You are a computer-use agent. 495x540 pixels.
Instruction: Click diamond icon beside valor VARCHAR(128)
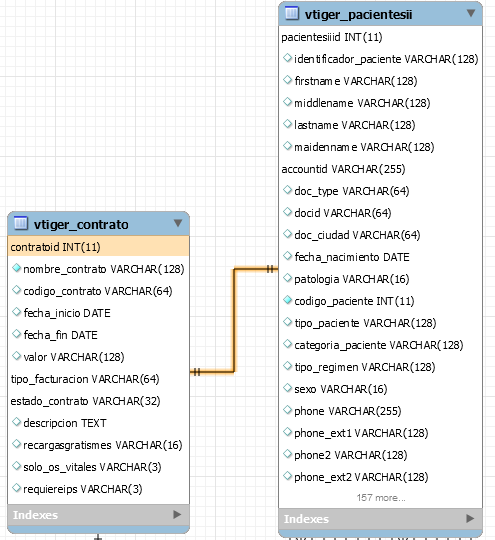[x=16, y=356]
